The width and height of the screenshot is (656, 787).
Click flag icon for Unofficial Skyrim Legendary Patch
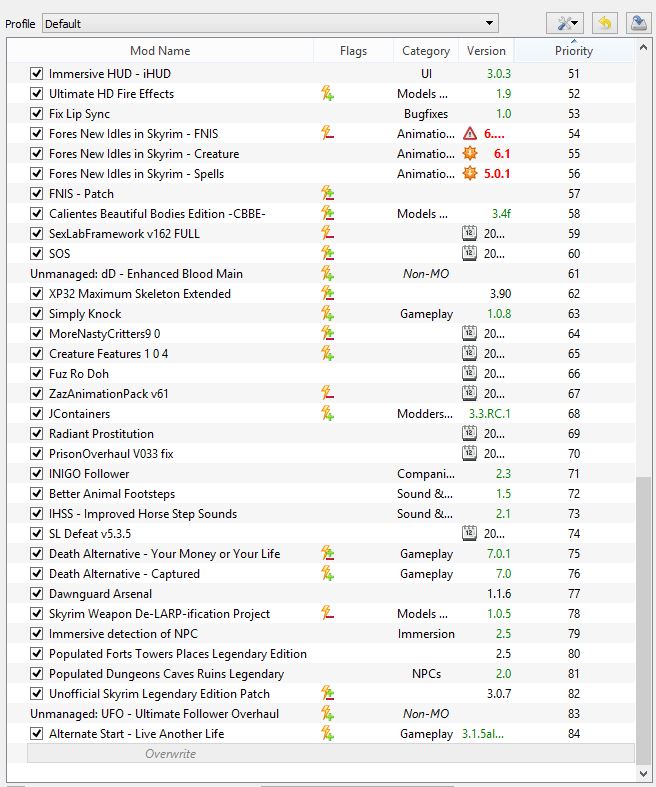click(x=327, y=694)
